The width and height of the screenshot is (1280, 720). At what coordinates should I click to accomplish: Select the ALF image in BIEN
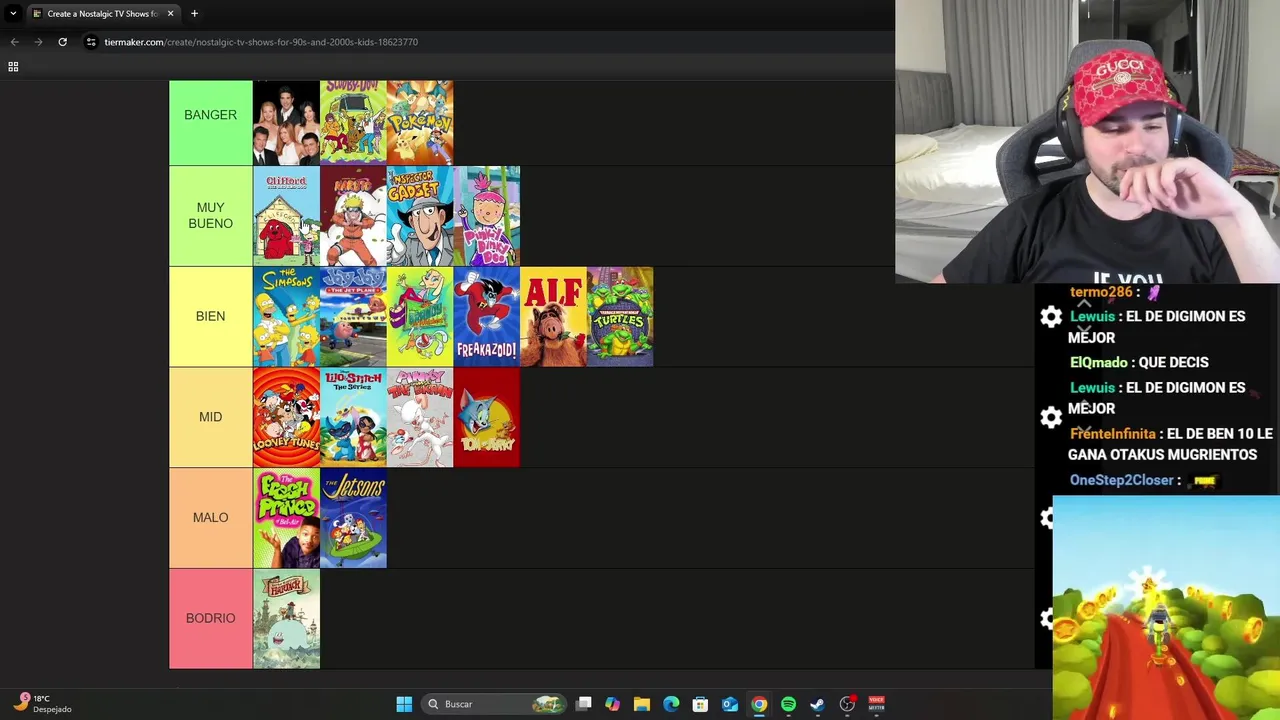553,316
